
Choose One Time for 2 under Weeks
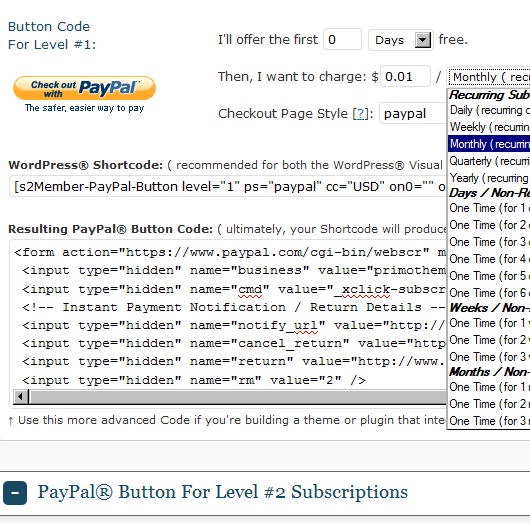click(489, 340)
